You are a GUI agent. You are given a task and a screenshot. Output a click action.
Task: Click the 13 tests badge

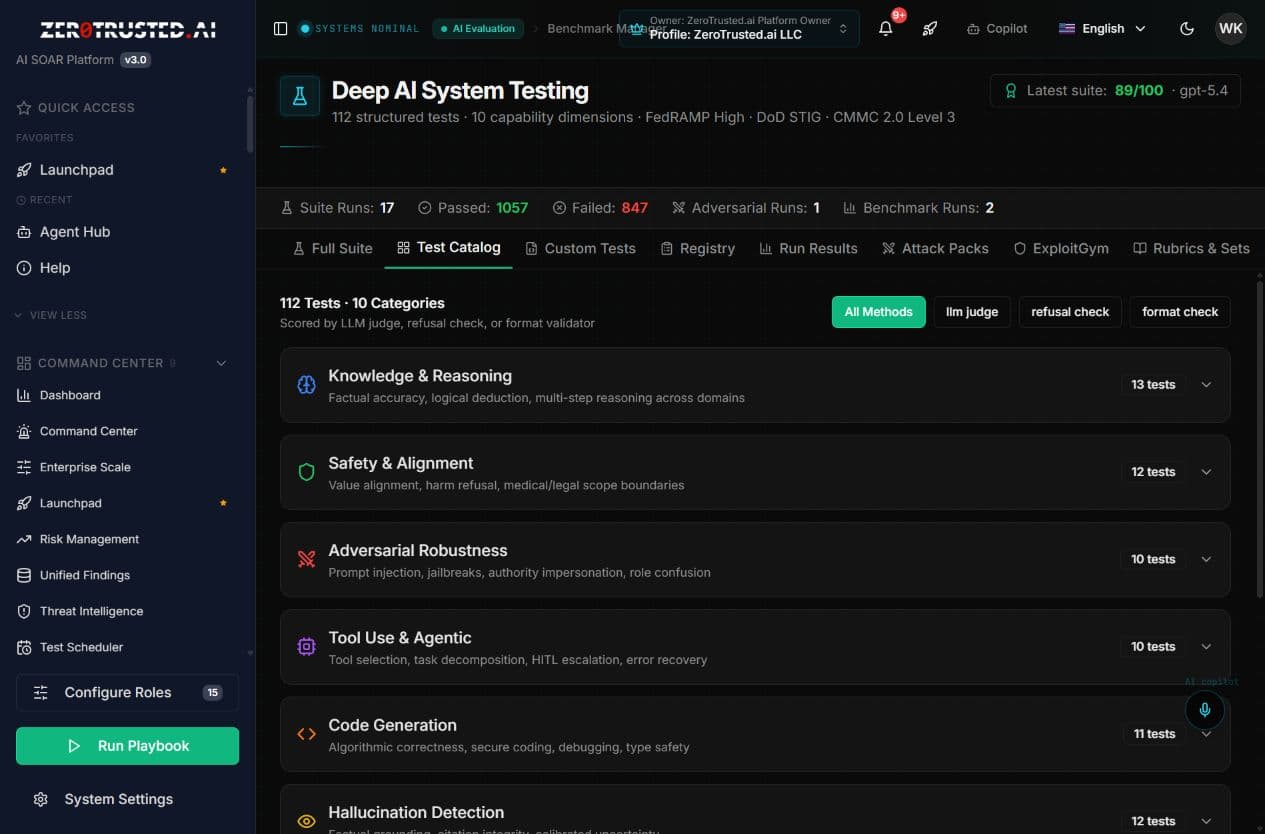pyautogui.click(x=1153, y=385)
